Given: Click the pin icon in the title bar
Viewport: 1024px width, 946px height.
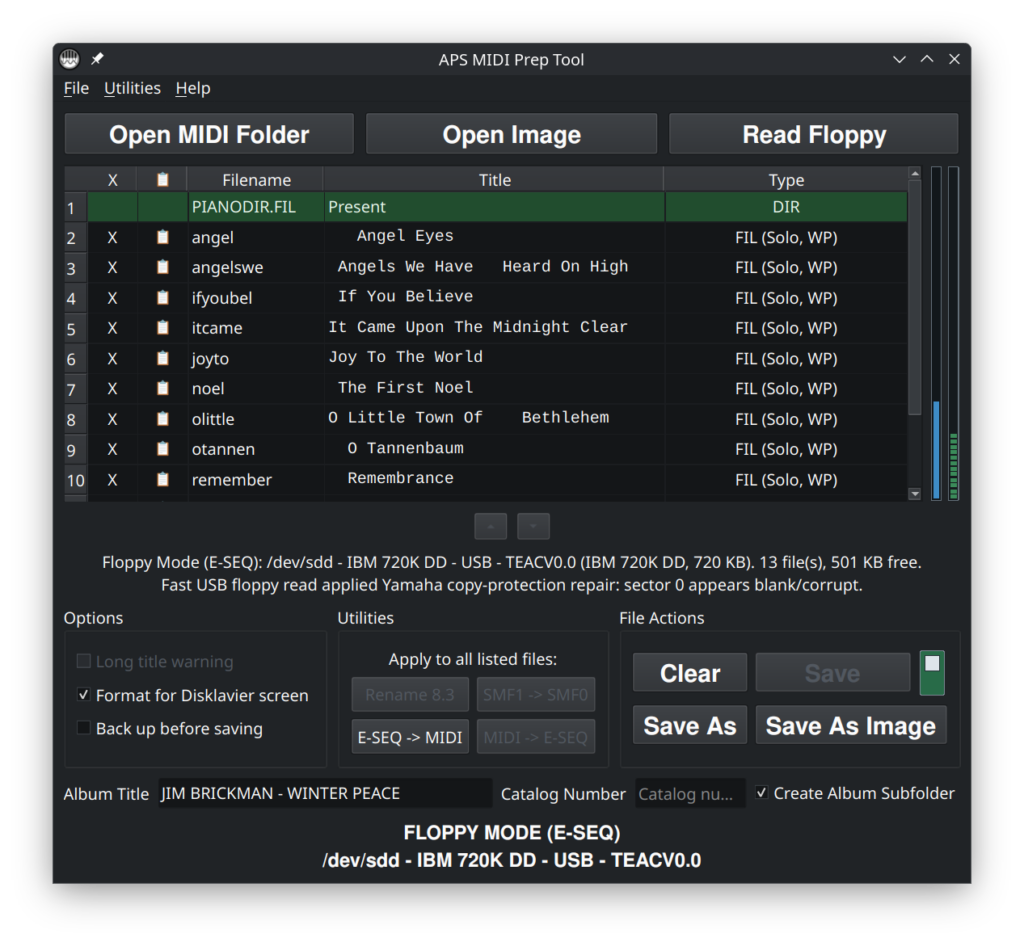Looking at the screenshot, I should (97, 59).
